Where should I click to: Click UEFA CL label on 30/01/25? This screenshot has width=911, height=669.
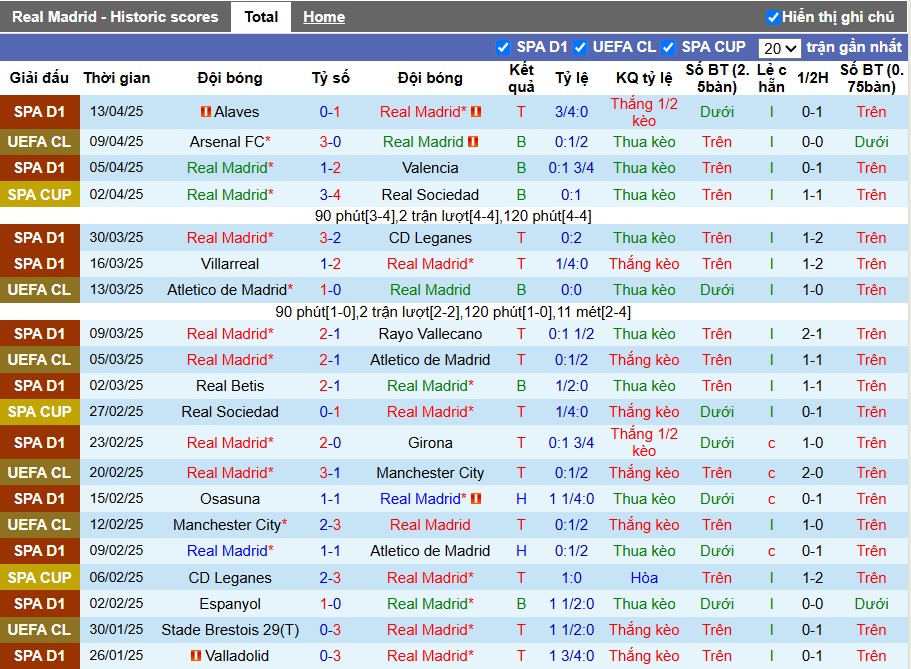40,629
